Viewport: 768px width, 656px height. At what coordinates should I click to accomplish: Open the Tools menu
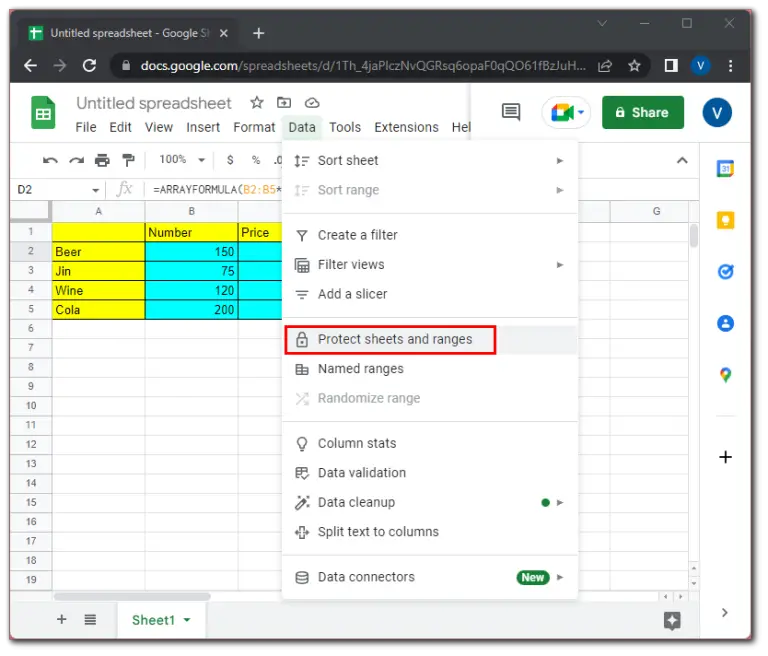tap(345, 127)
